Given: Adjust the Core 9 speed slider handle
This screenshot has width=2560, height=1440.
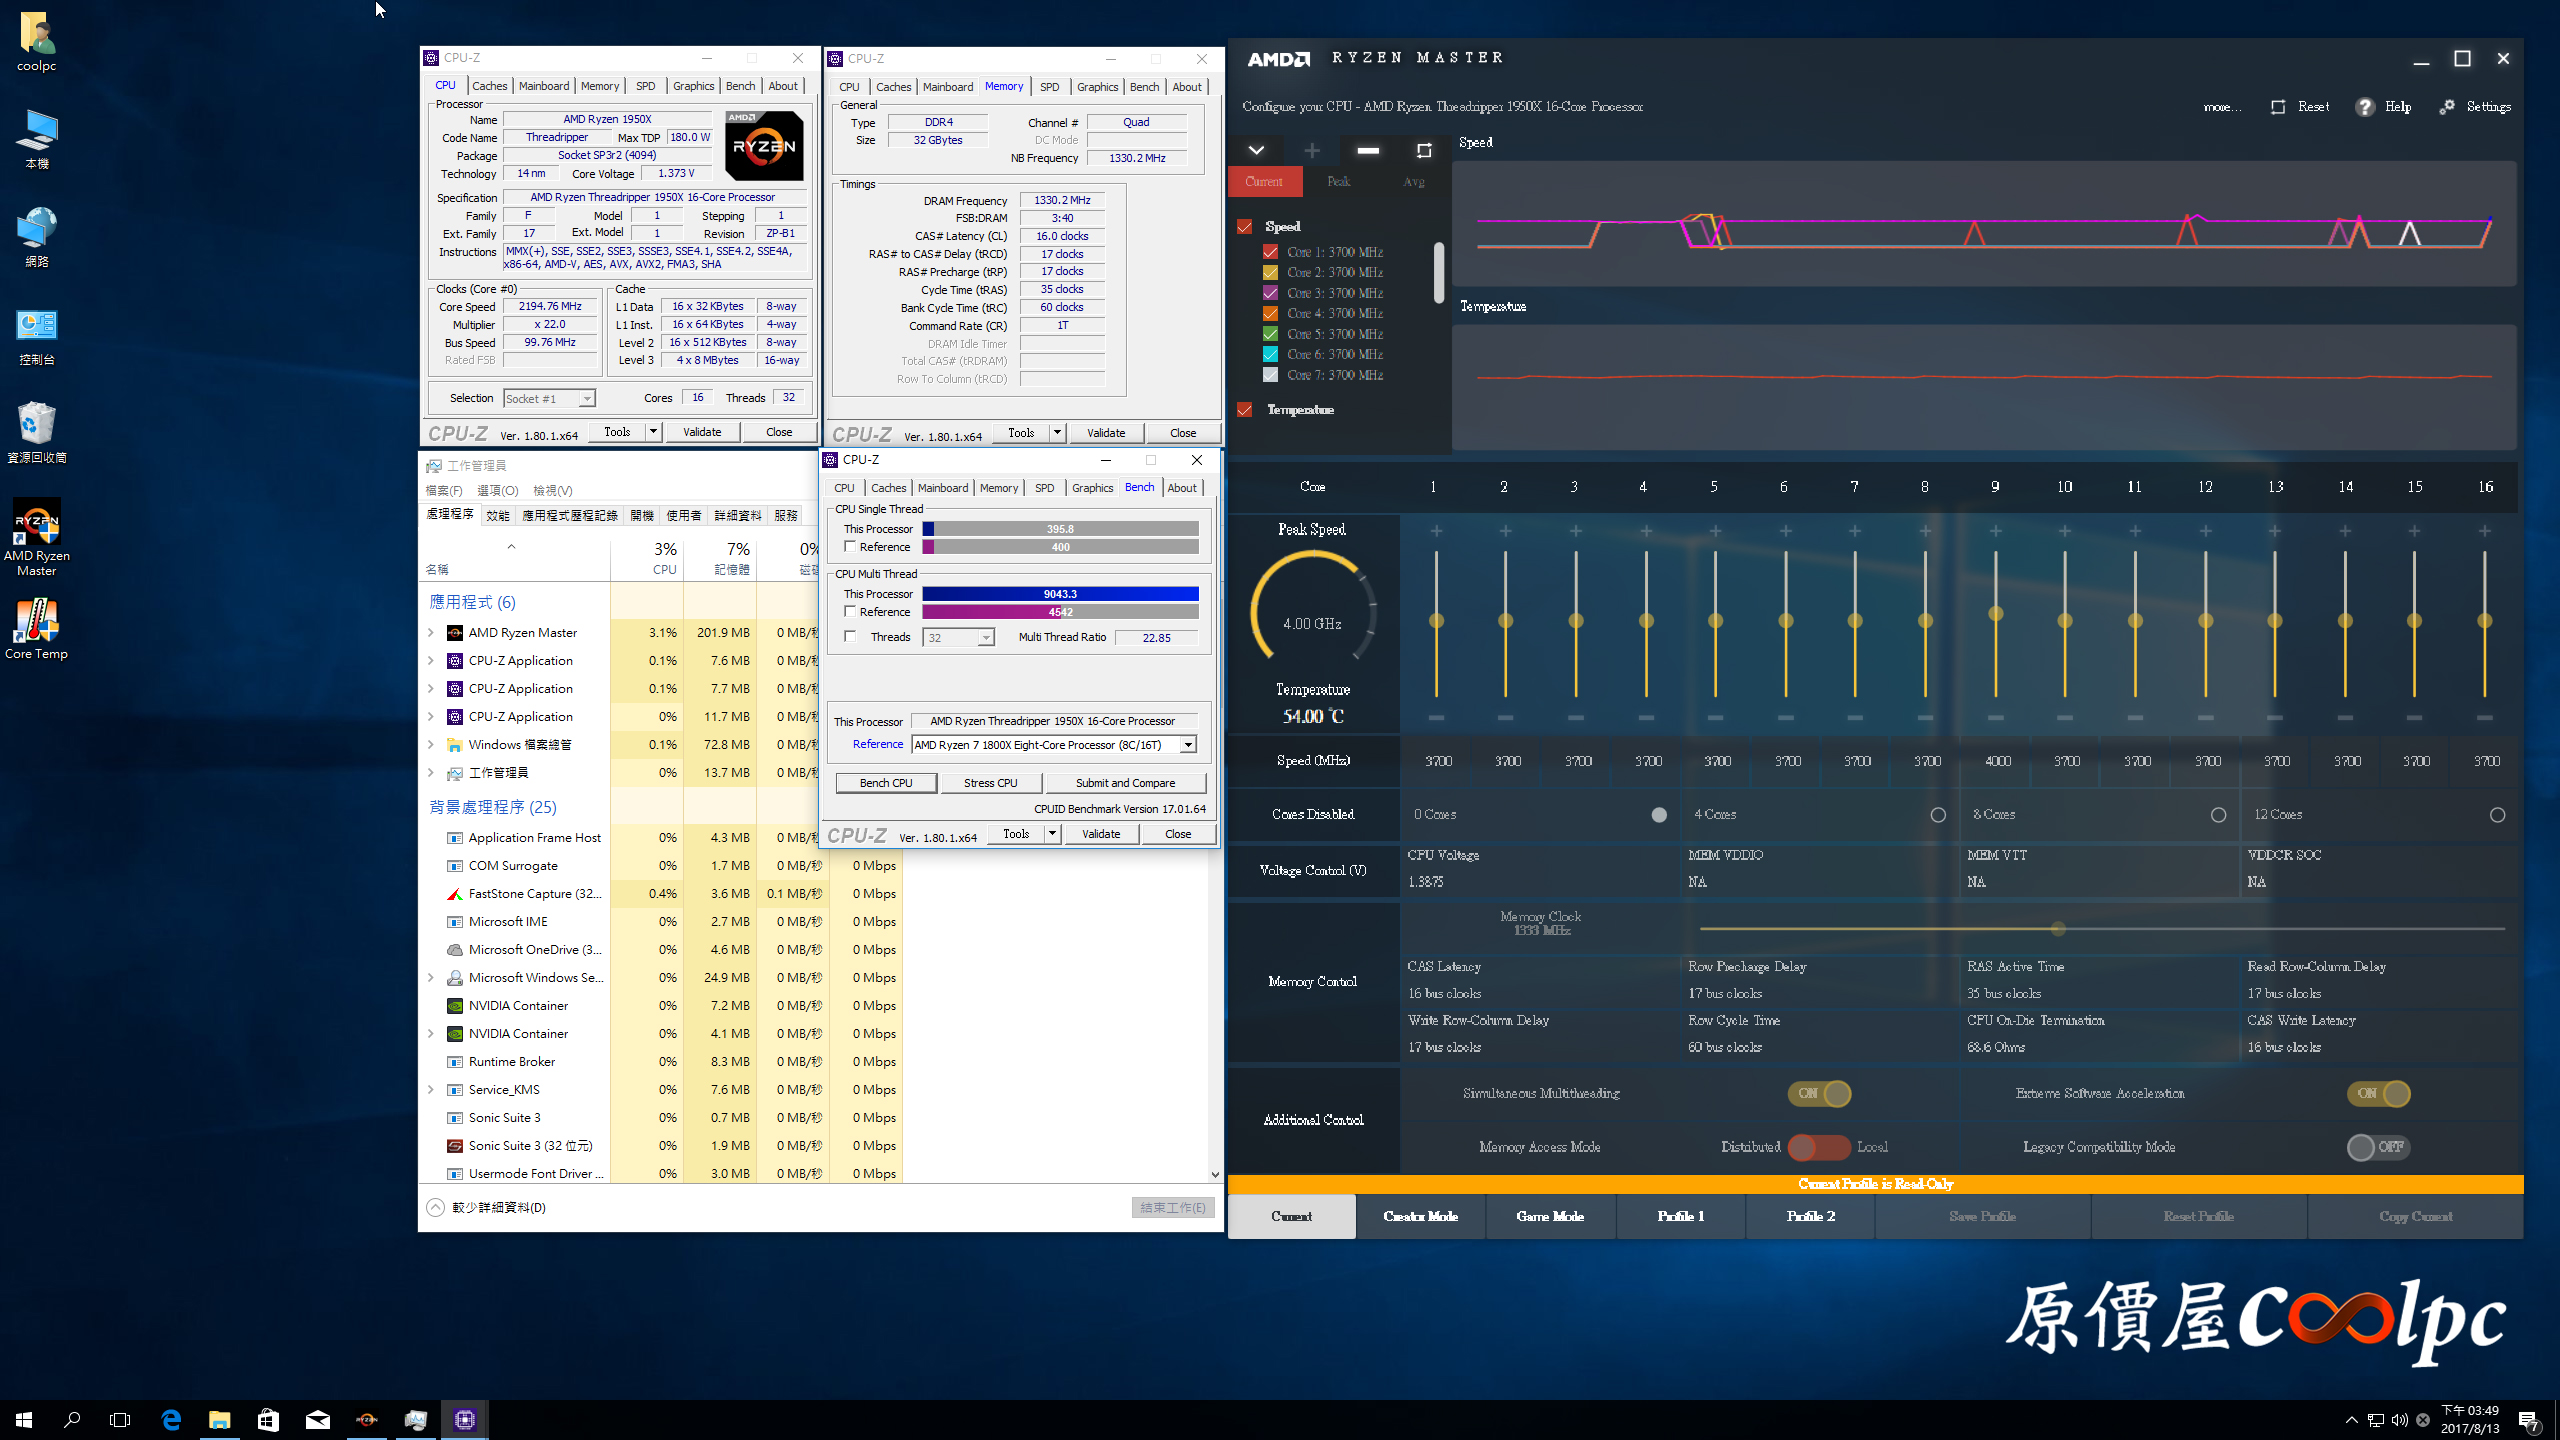Looking at the screenshot, I should click(x=1996, y=613).
